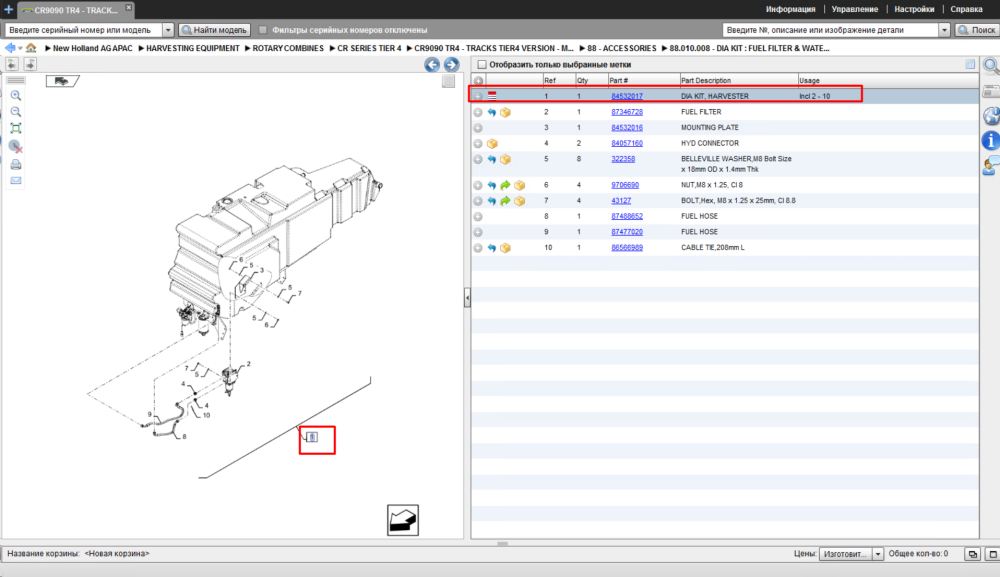The image size is (1000, 577).
Task: Click the magnifier search icon in the right sidebar
Action: click(991, 66)
